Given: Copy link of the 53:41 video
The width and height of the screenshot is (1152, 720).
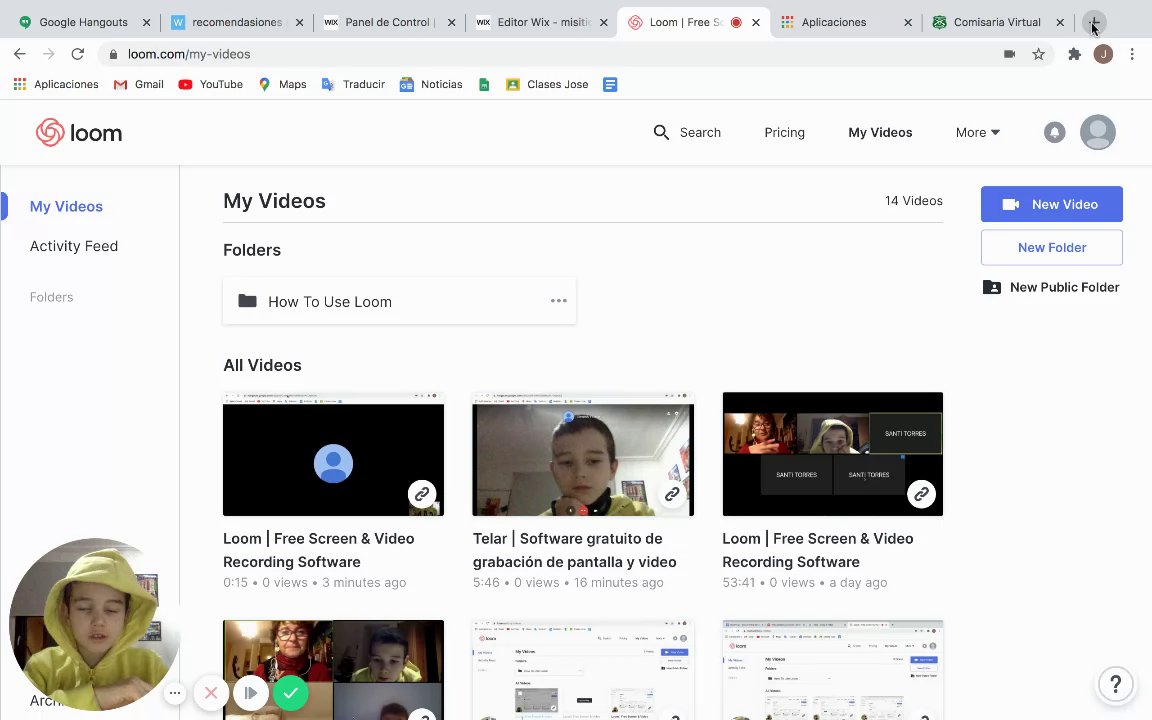Looking at the screenshot, I should (921, 494).
